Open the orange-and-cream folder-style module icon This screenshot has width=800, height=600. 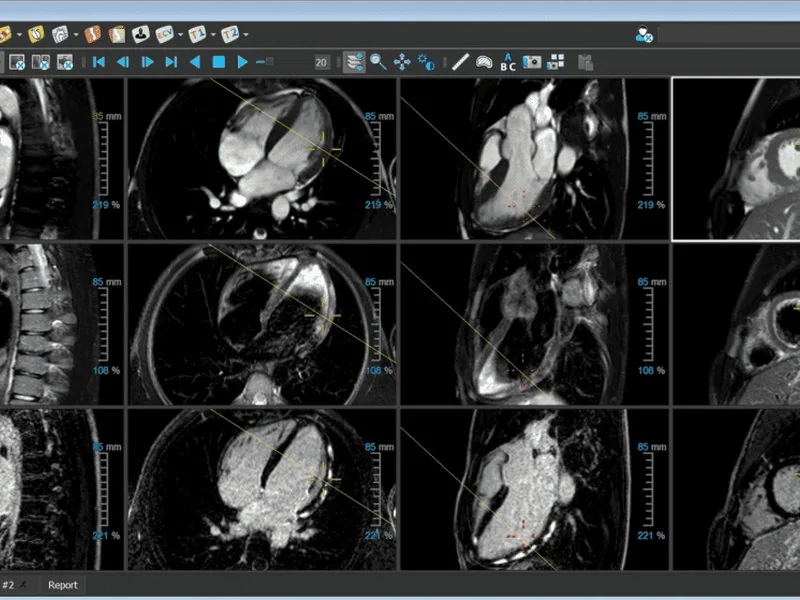click(x=117, y=34)
